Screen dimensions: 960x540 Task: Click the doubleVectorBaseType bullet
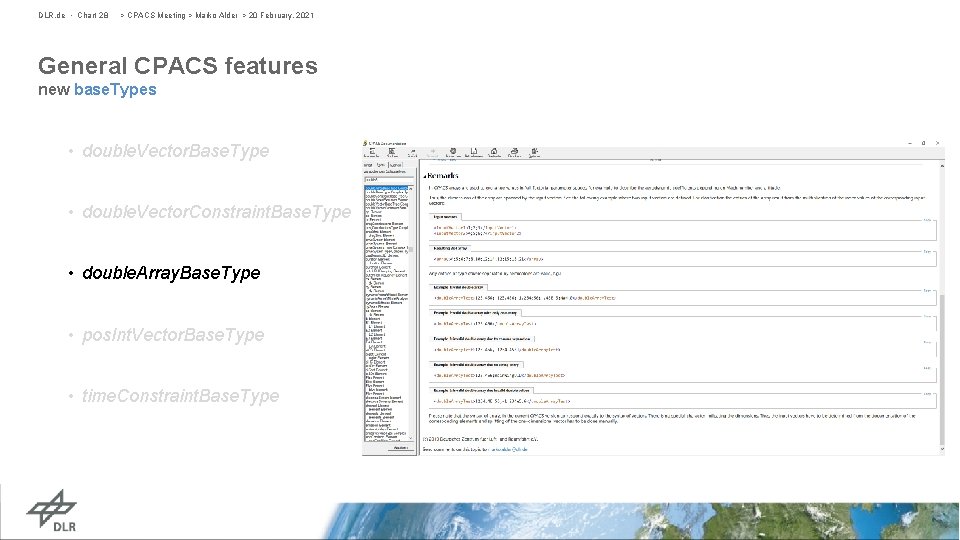pyautogui.click(x=176, y=151)
